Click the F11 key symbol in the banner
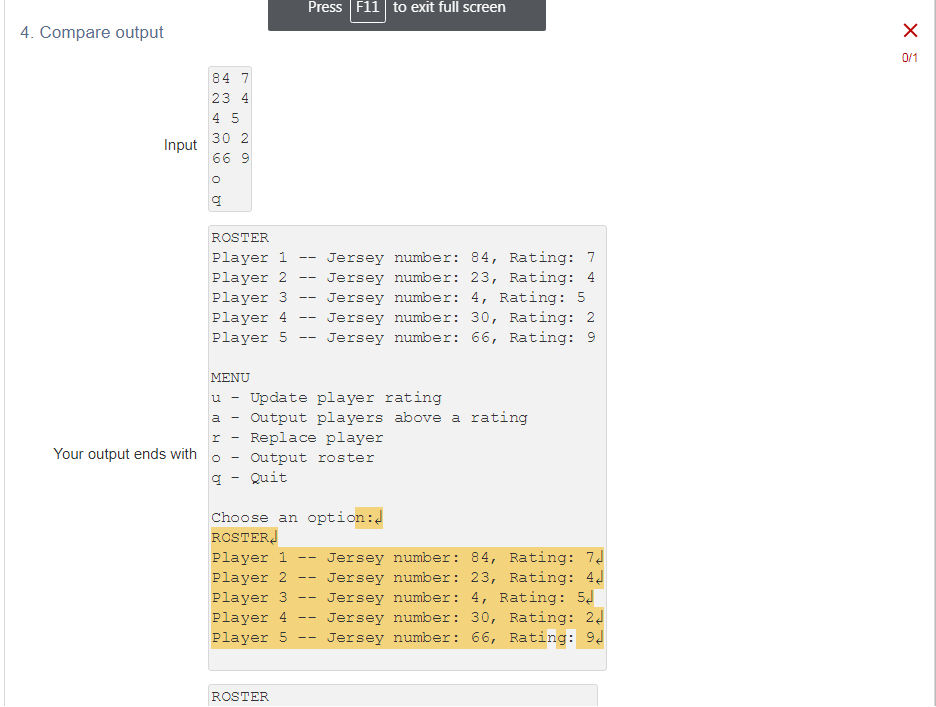Image resolution: width=936 pixels, height=707 pixels. 366,8
